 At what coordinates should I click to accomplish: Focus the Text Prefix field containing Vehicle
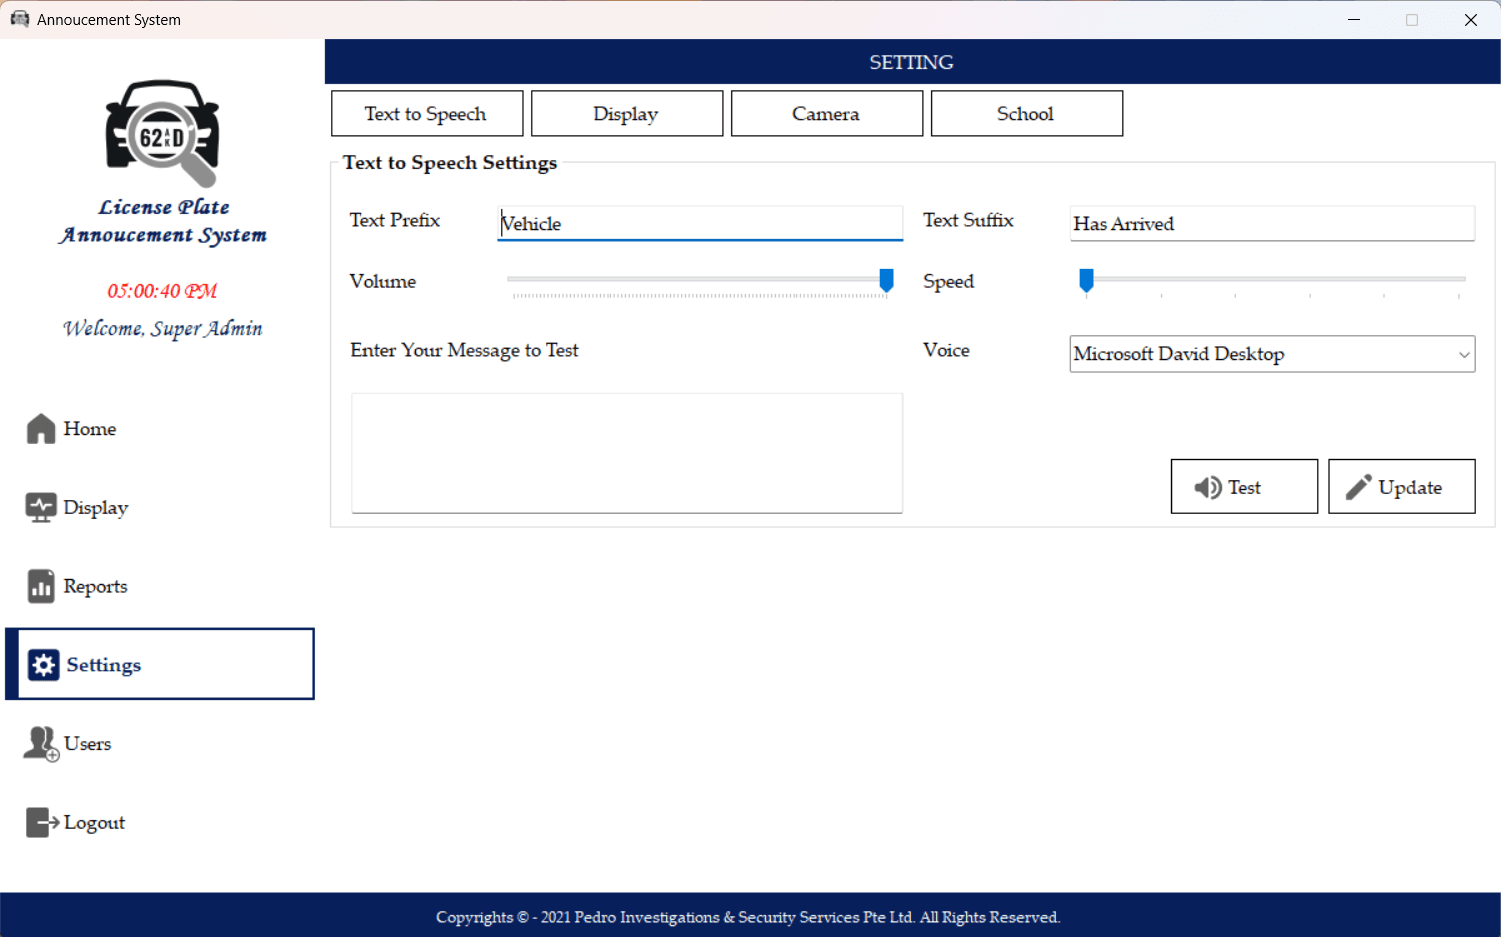(x=700, y=224)
